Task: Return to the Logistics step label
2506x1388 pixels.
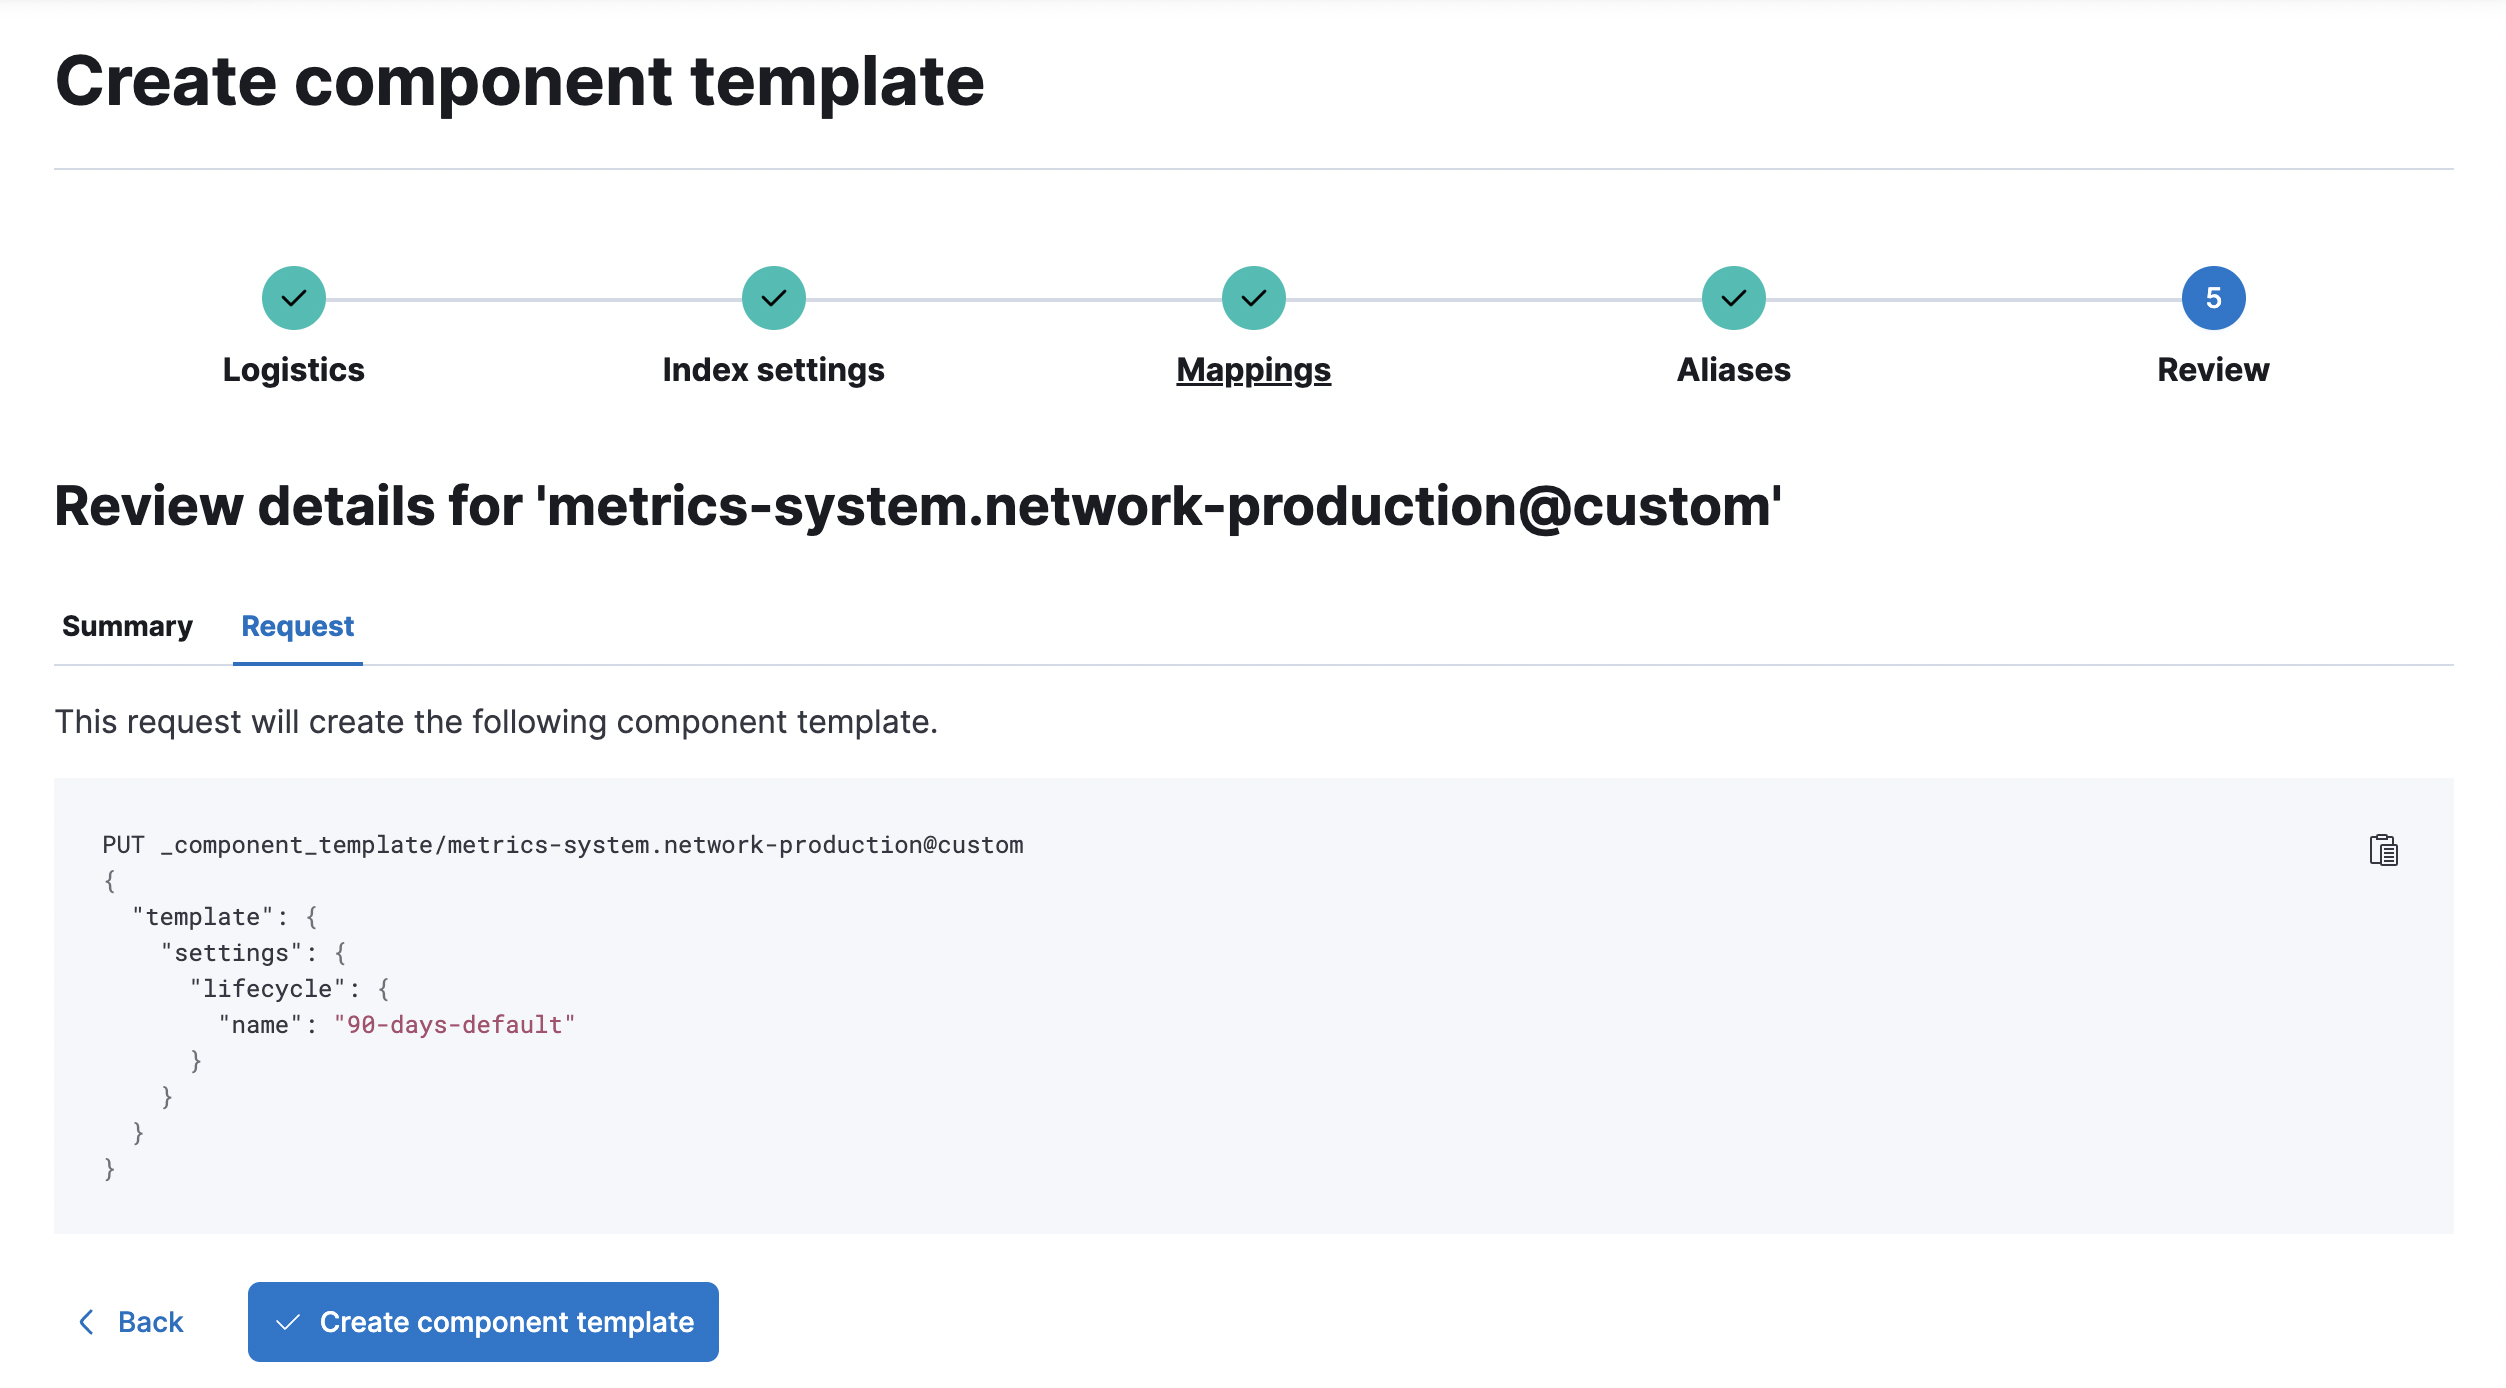Action: pyautogui.click(x=293, y=369)
